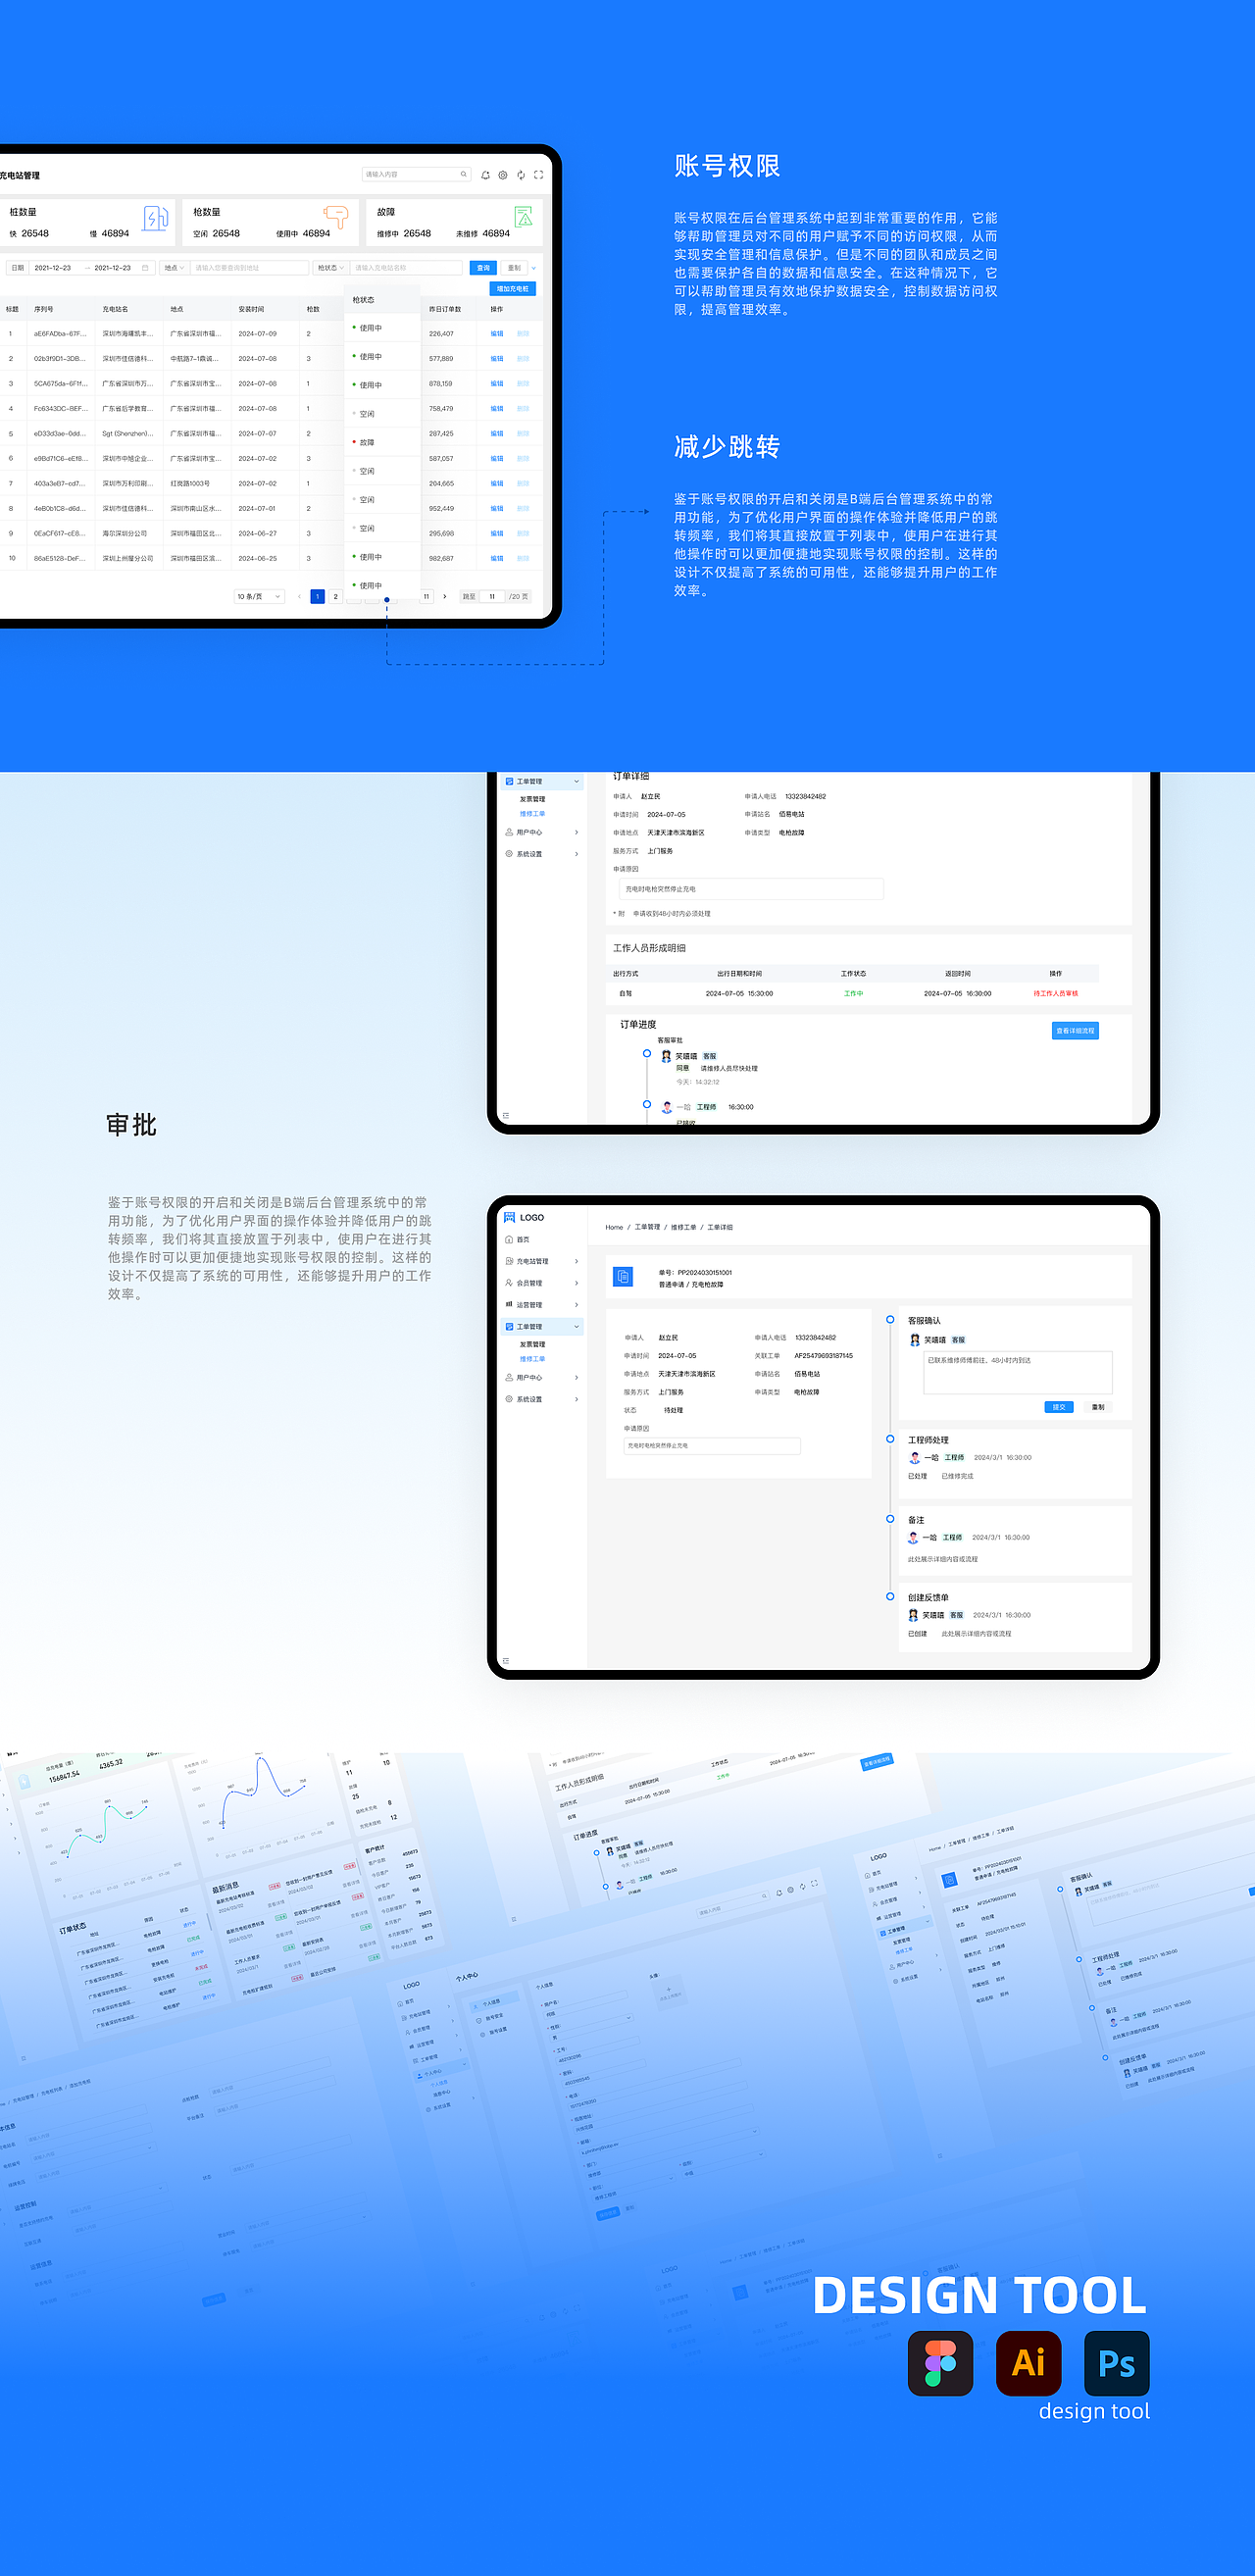Click the 首页 home icon in the LOGO sidebar
The height and width of the screenshot is (2576, 1255).
(x=509, y=1239)
